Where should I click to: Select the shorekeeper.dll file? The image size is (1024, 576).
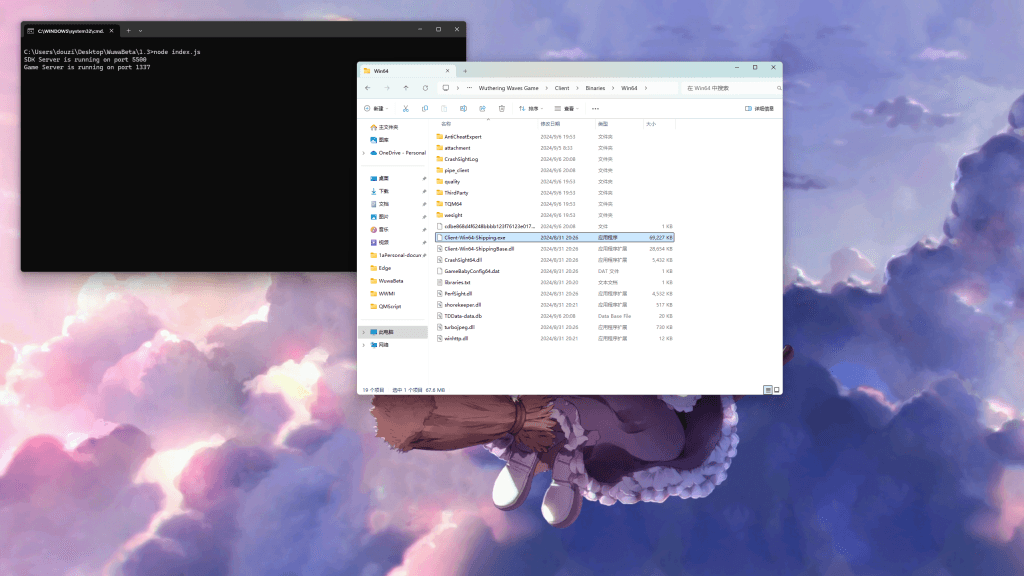pos(463,305)
